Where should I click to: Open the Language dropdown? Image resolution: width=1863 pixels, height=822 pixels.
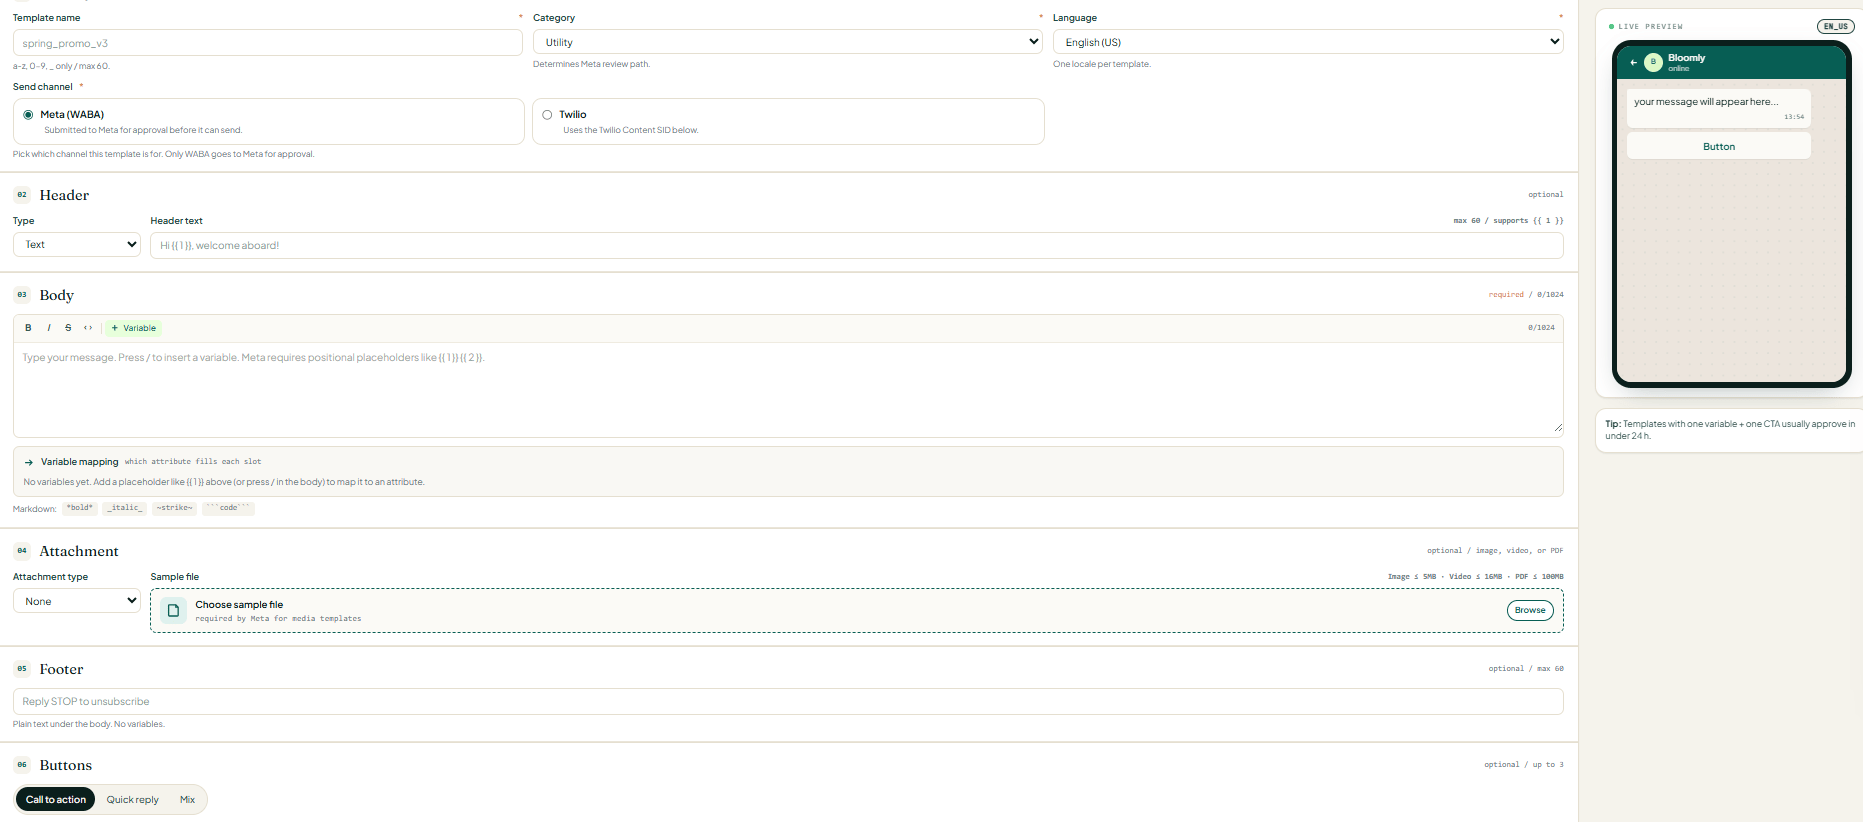point(1308,42)
